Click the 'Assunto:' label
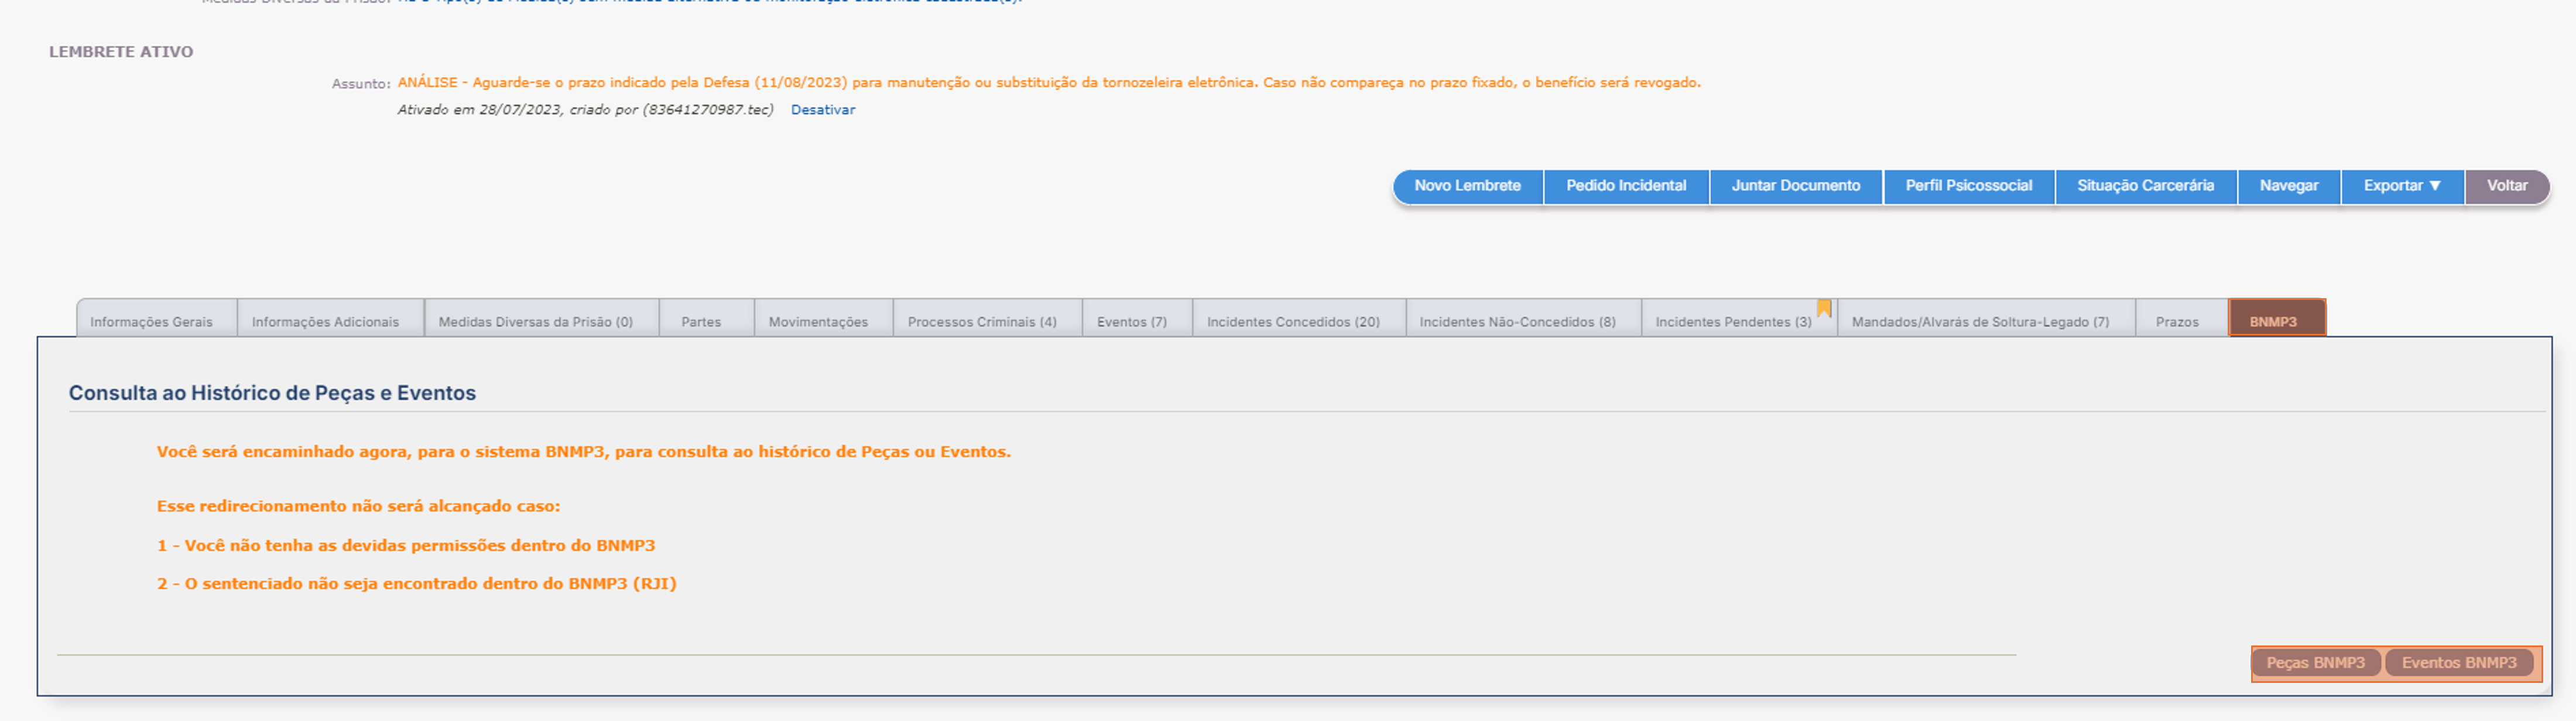The width and height of the screenshot is (2576, 721). coord(361,84)
